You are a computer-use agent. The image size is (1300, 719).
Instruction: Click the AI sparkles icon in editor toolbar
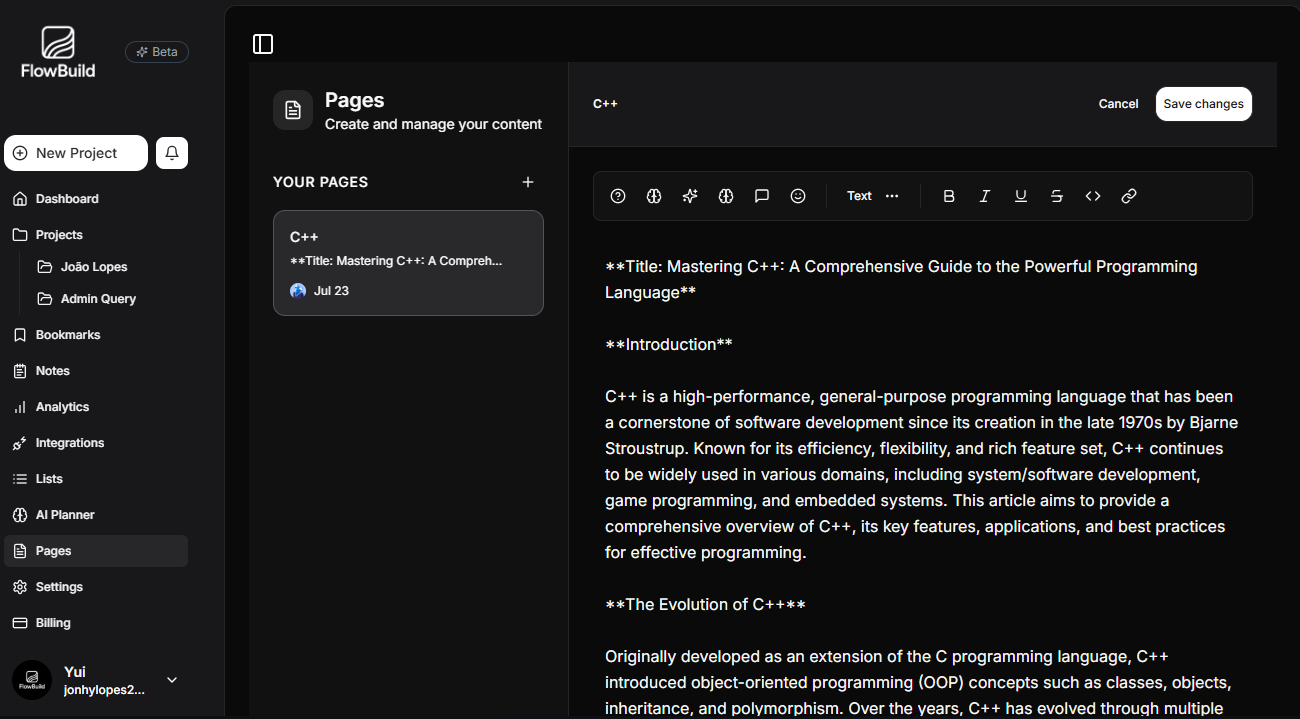coord(690,196)
